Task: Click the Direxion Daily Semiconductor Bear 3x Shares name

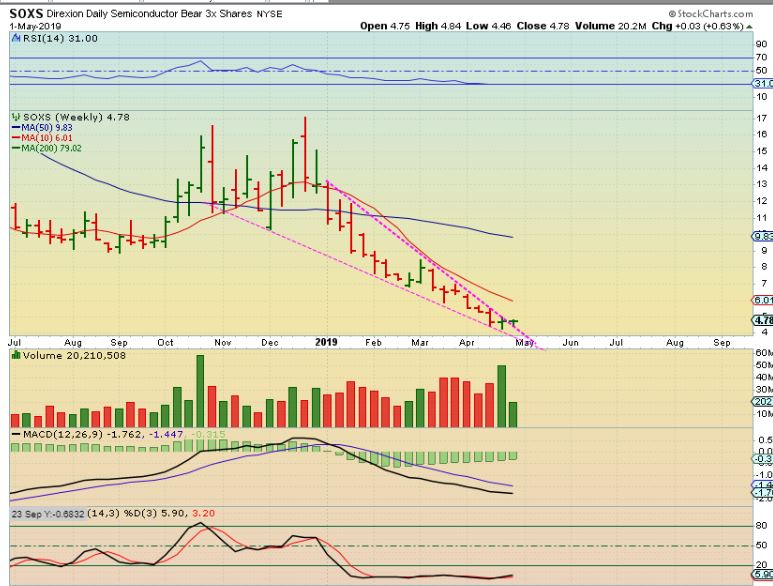Action: 149,14
